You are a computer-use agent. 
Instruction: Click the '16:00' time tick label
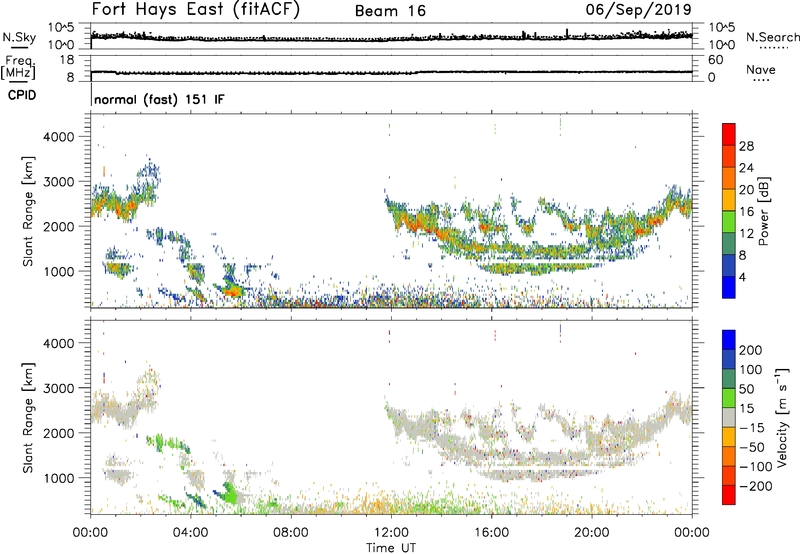click(492, 533)
